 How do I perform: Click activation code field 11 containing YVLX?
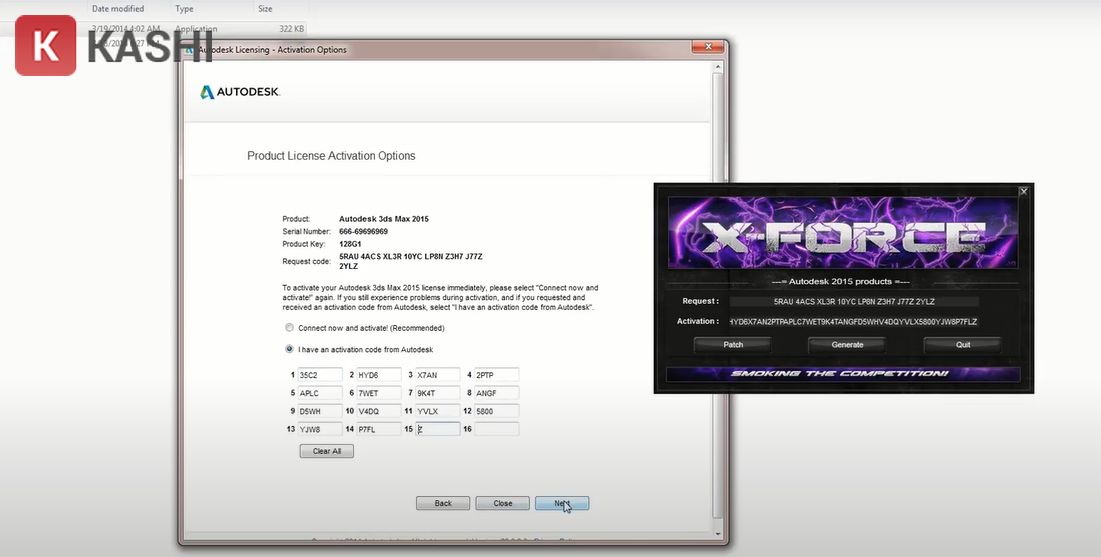pyautogui.click(x=438, y=411)
